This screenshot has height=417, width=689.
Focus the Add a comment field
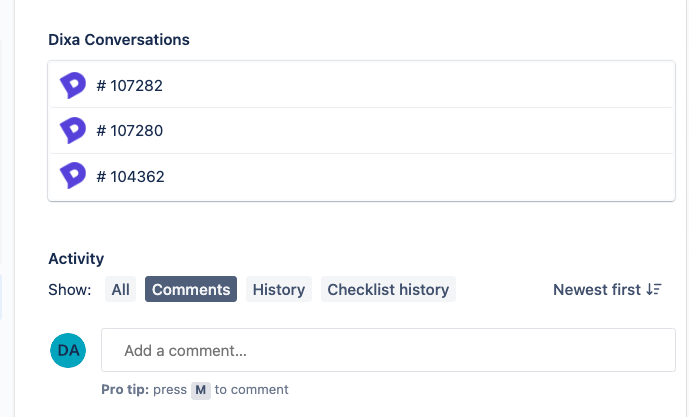click(x=388, y=351)
